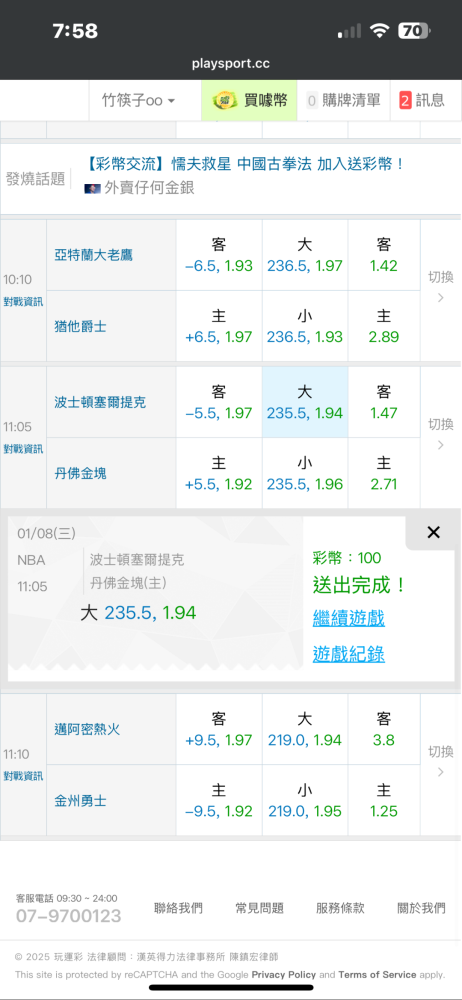Viewport: 462px width, 1000px height.
Task: Tap 切換 arrow for the 11:05 game
Action: coord(440,433)
